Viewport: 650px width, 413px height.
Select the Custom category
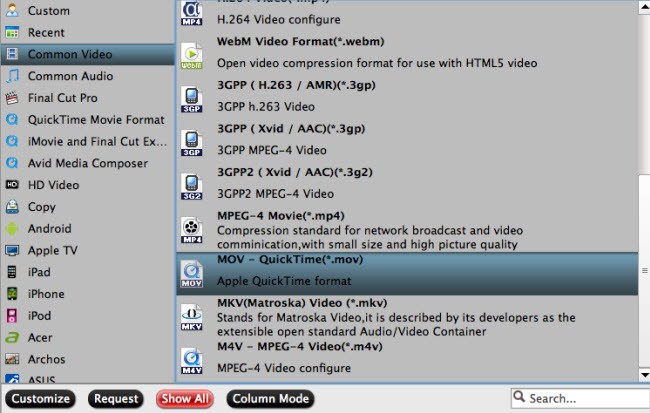click(x=87, y=10)
